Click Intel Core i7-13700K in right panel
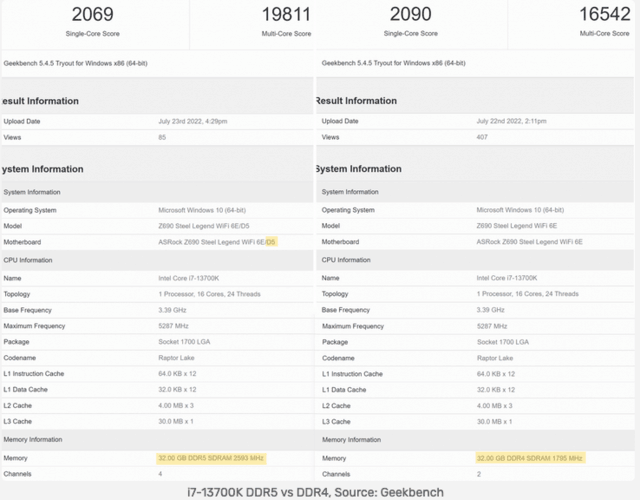 pyautogui.click(x=507, y=278)
